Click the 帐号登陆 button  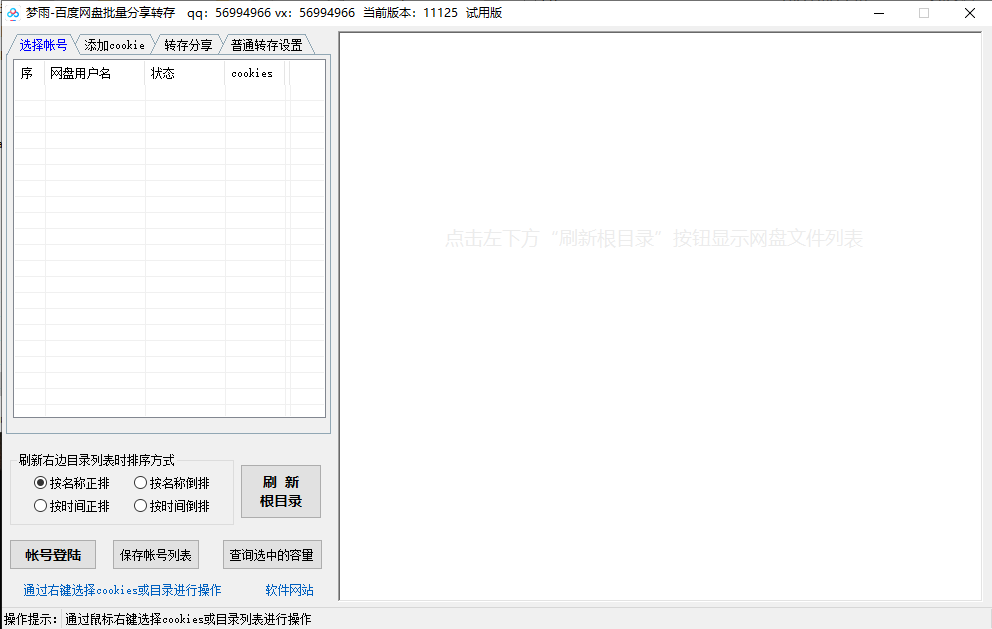[53, 555]
